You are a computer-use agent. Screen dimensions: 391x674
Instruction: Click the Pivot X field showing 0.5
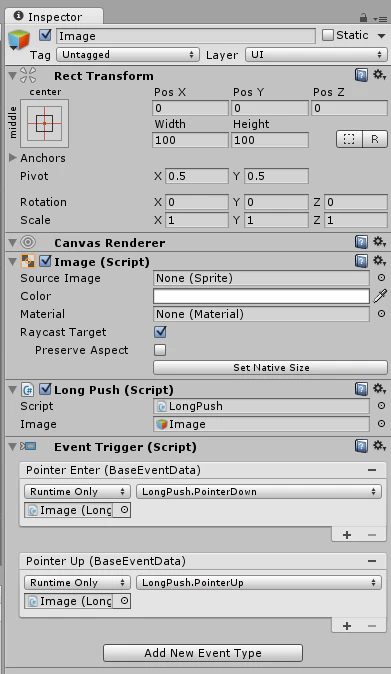point(197,176)
